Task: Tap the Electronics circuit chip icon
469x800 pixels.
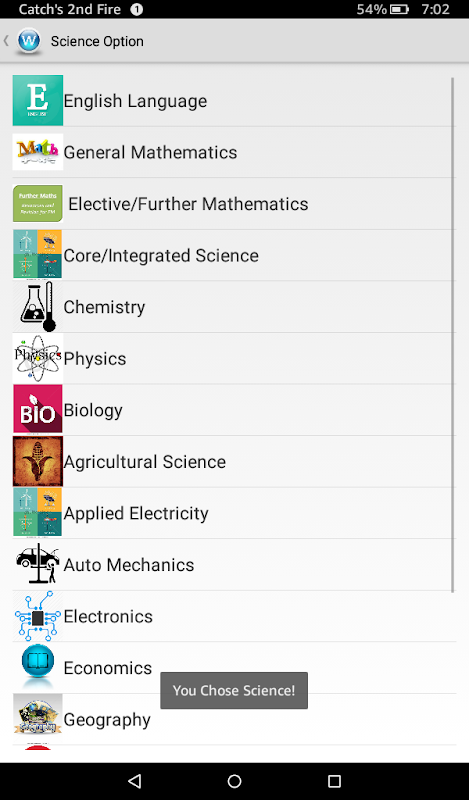Action: point(38,615)
